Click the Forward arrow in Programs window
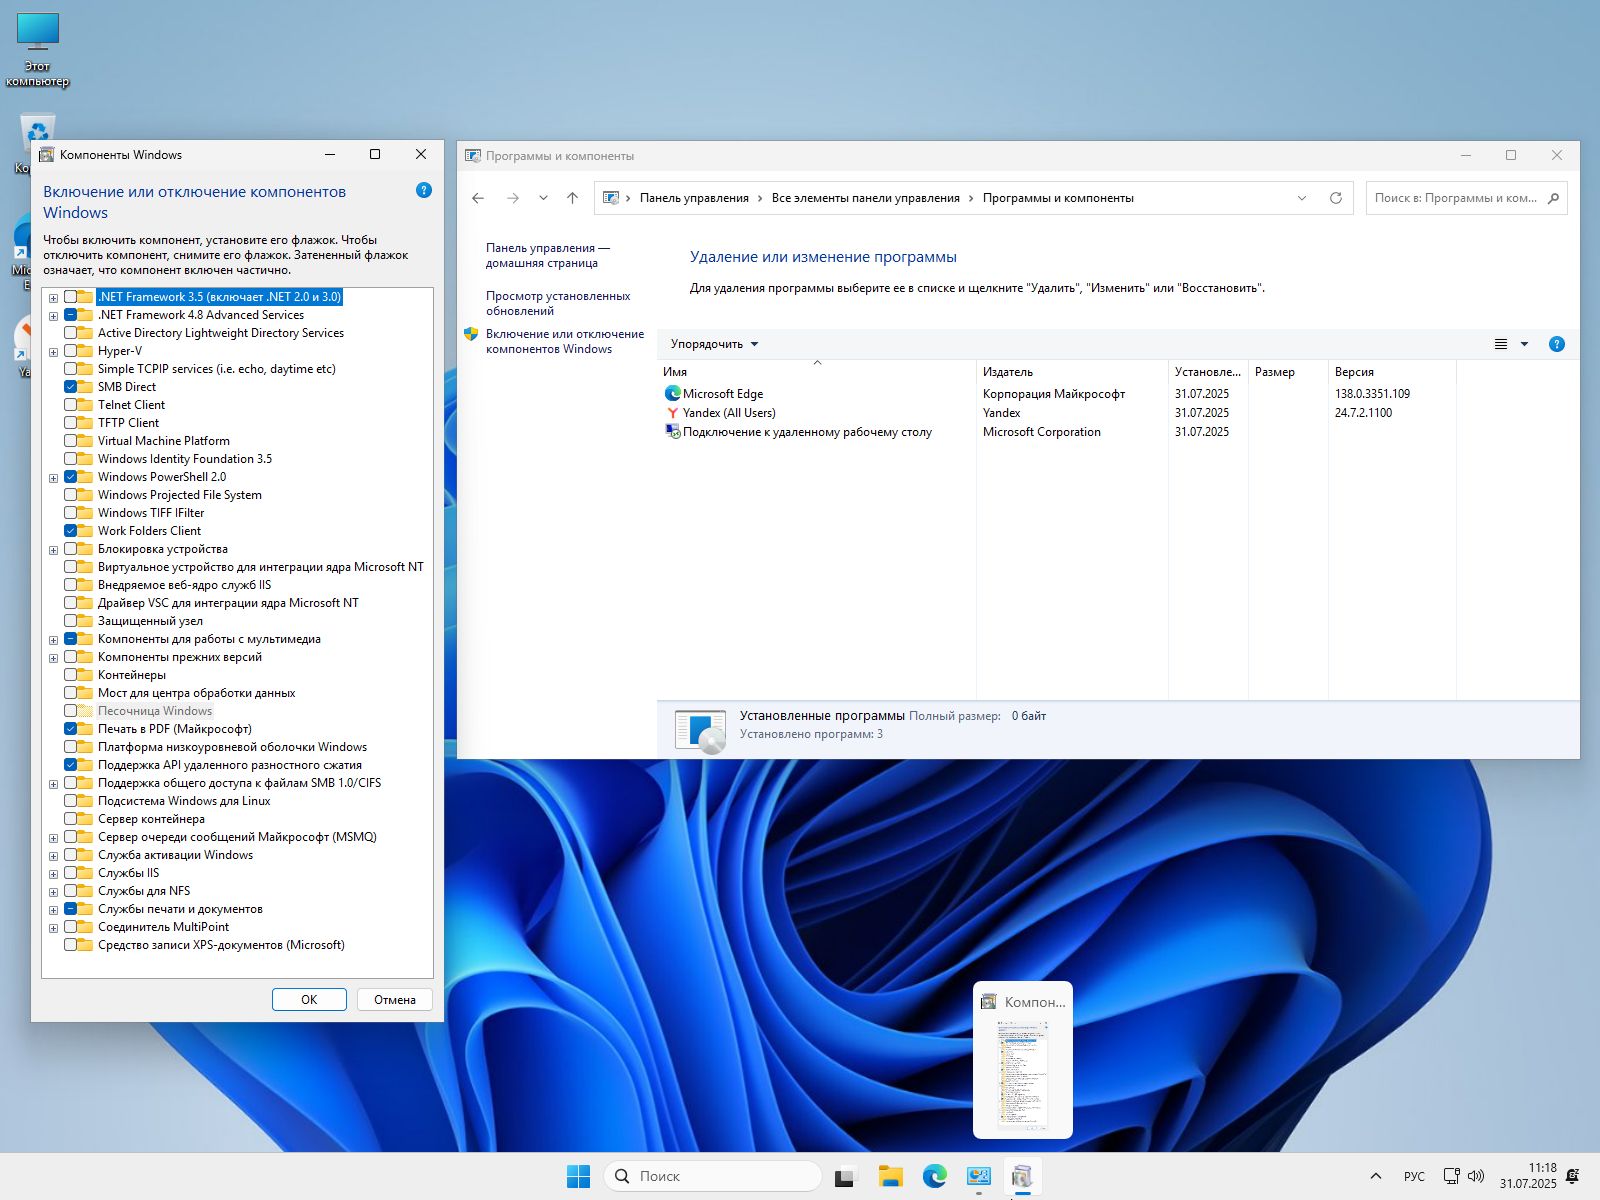The width and height of the screenshot is (1600, 1200). (513, 198)
